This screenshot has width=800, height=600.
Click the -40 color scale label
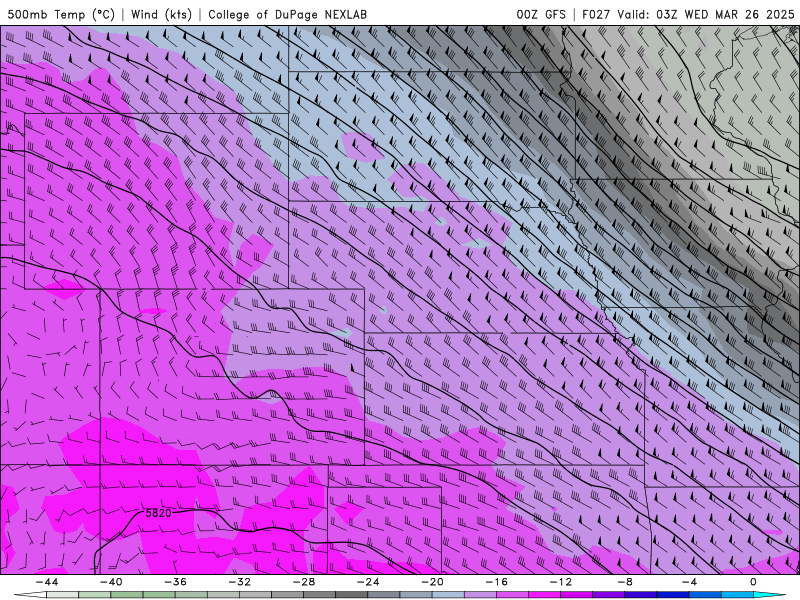111,582
